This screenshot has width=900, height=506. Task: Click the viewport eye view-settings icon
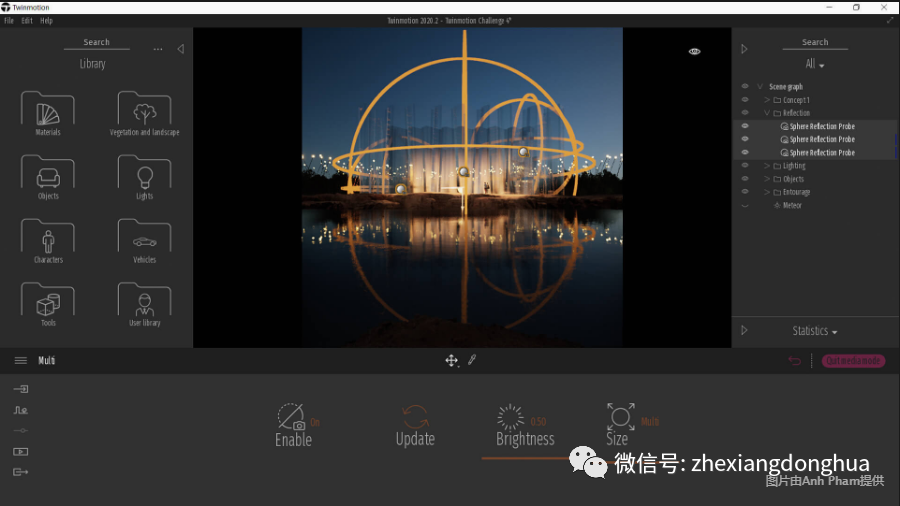click(695, 52)
